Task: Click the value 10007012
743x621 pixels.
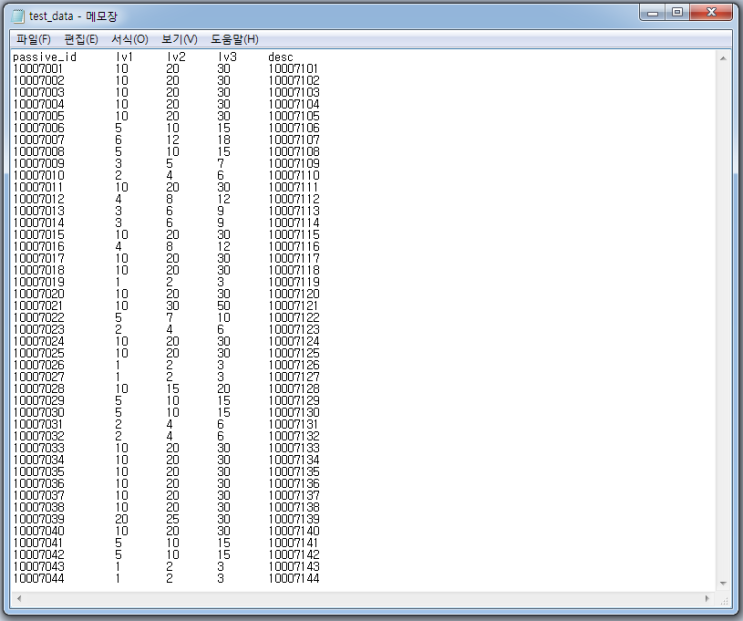Action: 38,199
